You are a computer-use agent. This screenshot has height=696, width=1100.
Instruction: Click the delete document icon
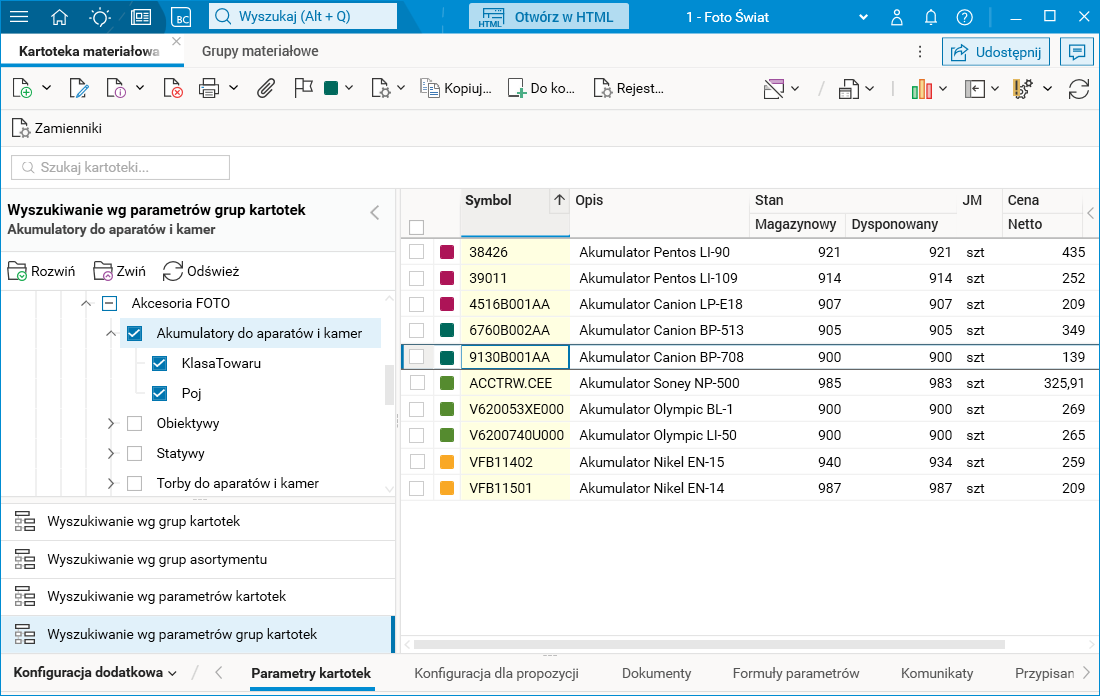tap(172, 88)
